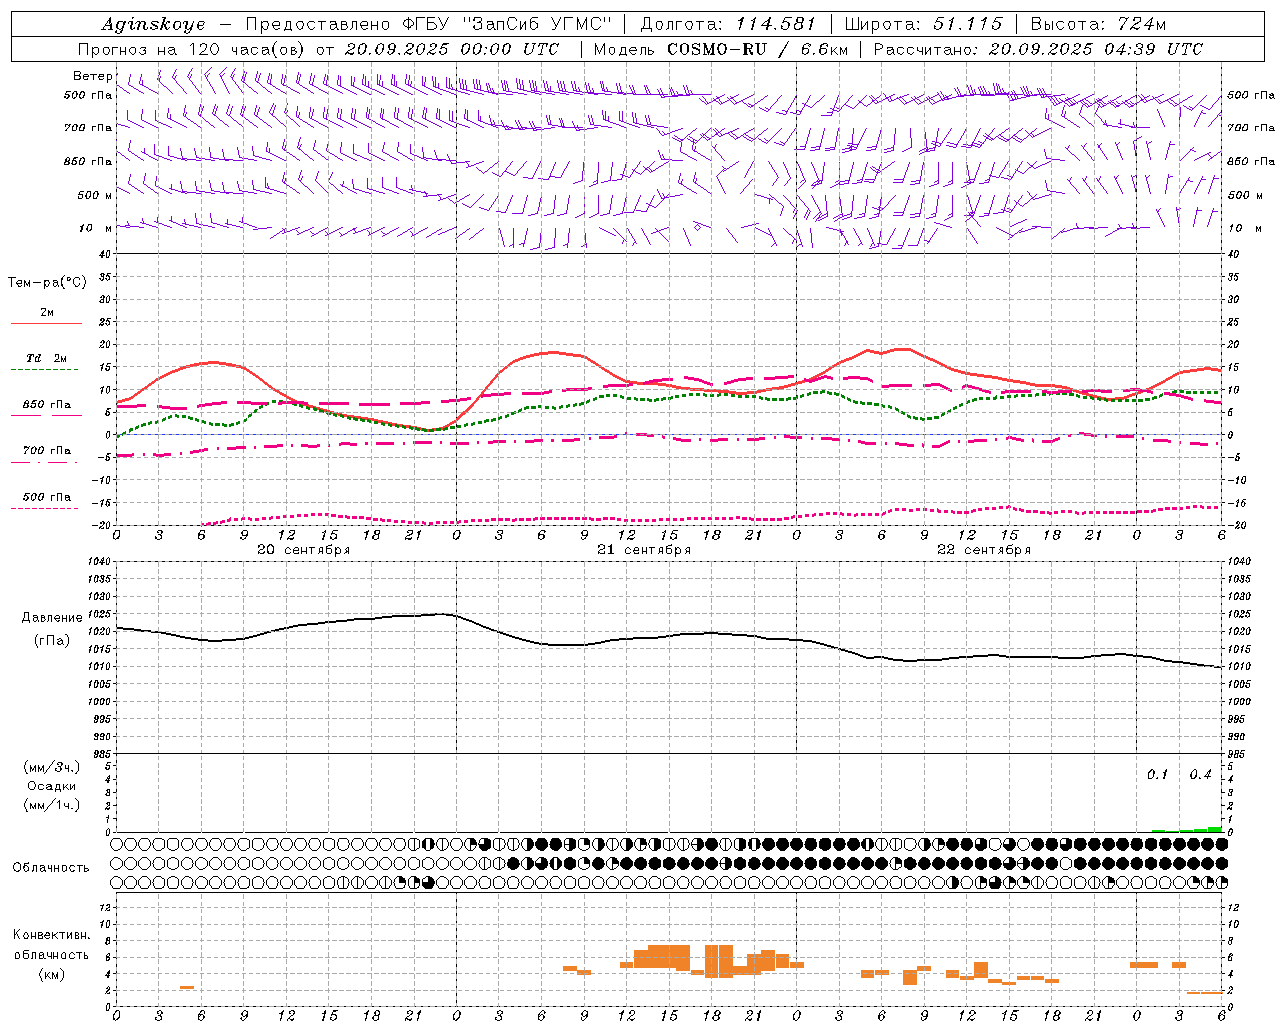Click the "20 сентября" date label
Image resolution: width=1280 pixels, height=1024 pixels.
pos(303,550)
